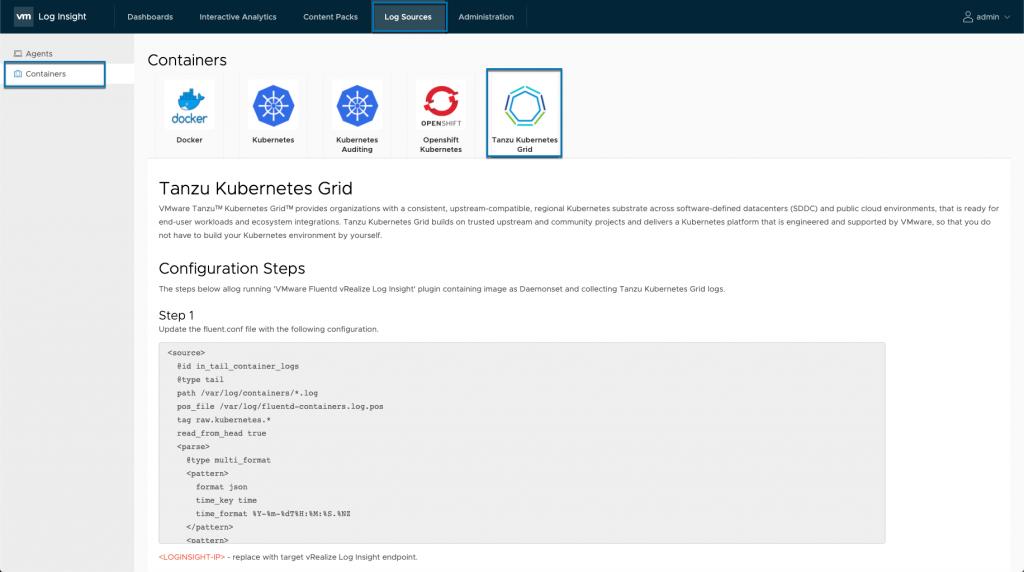Click the 'read_from_head true' line

pos(221,433)
